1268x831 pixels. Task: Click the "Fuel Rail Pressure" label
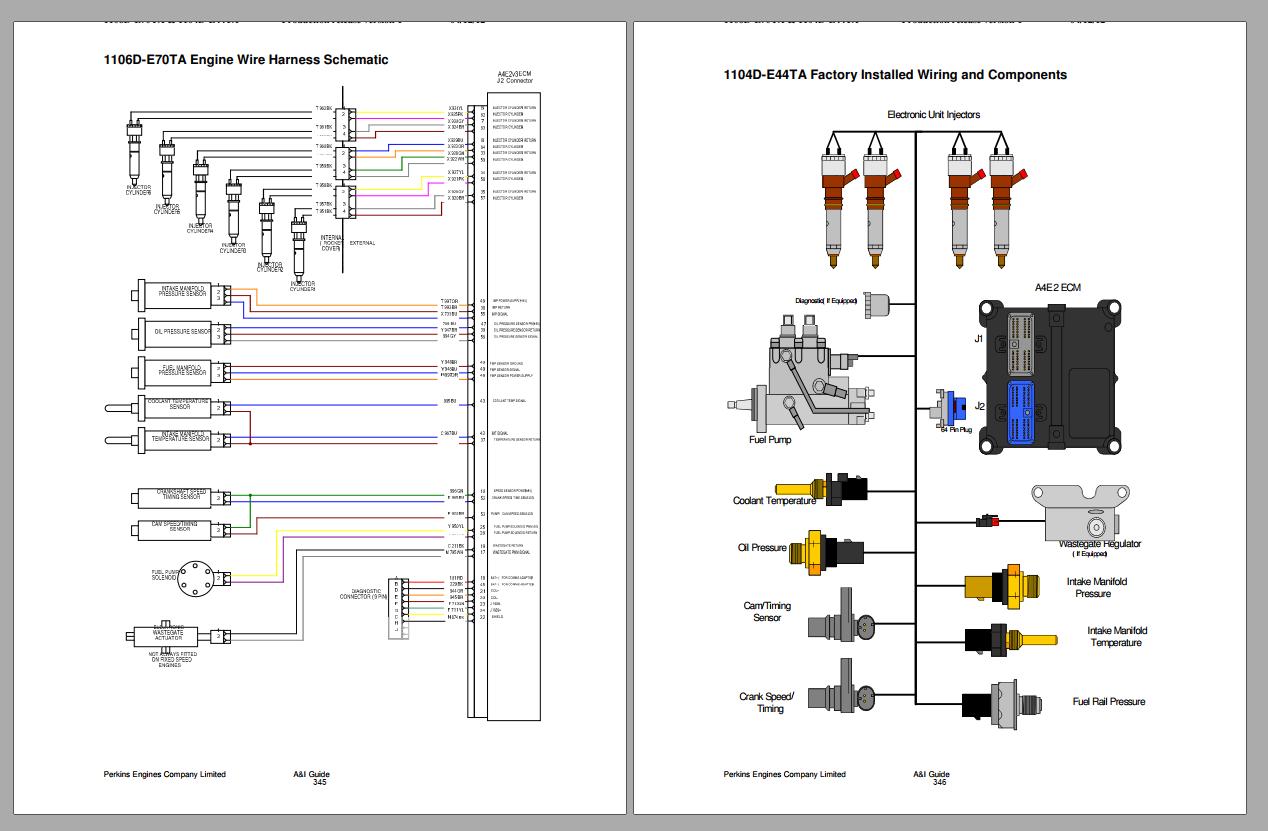(x=1109, y=702)
